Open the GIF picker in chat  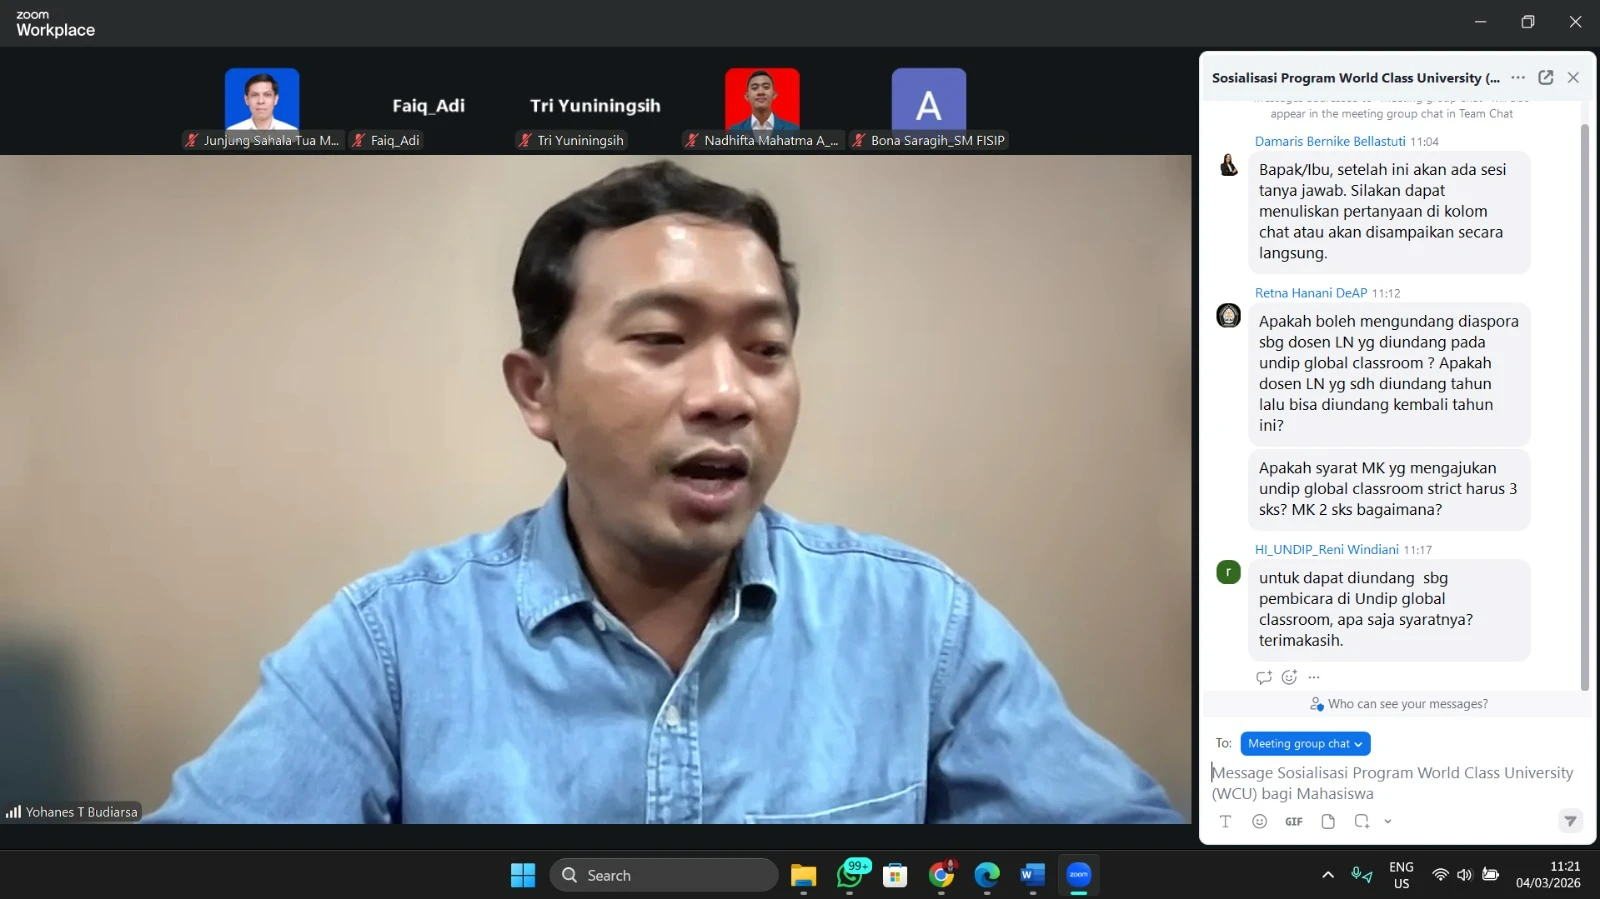coord(1294,821)
